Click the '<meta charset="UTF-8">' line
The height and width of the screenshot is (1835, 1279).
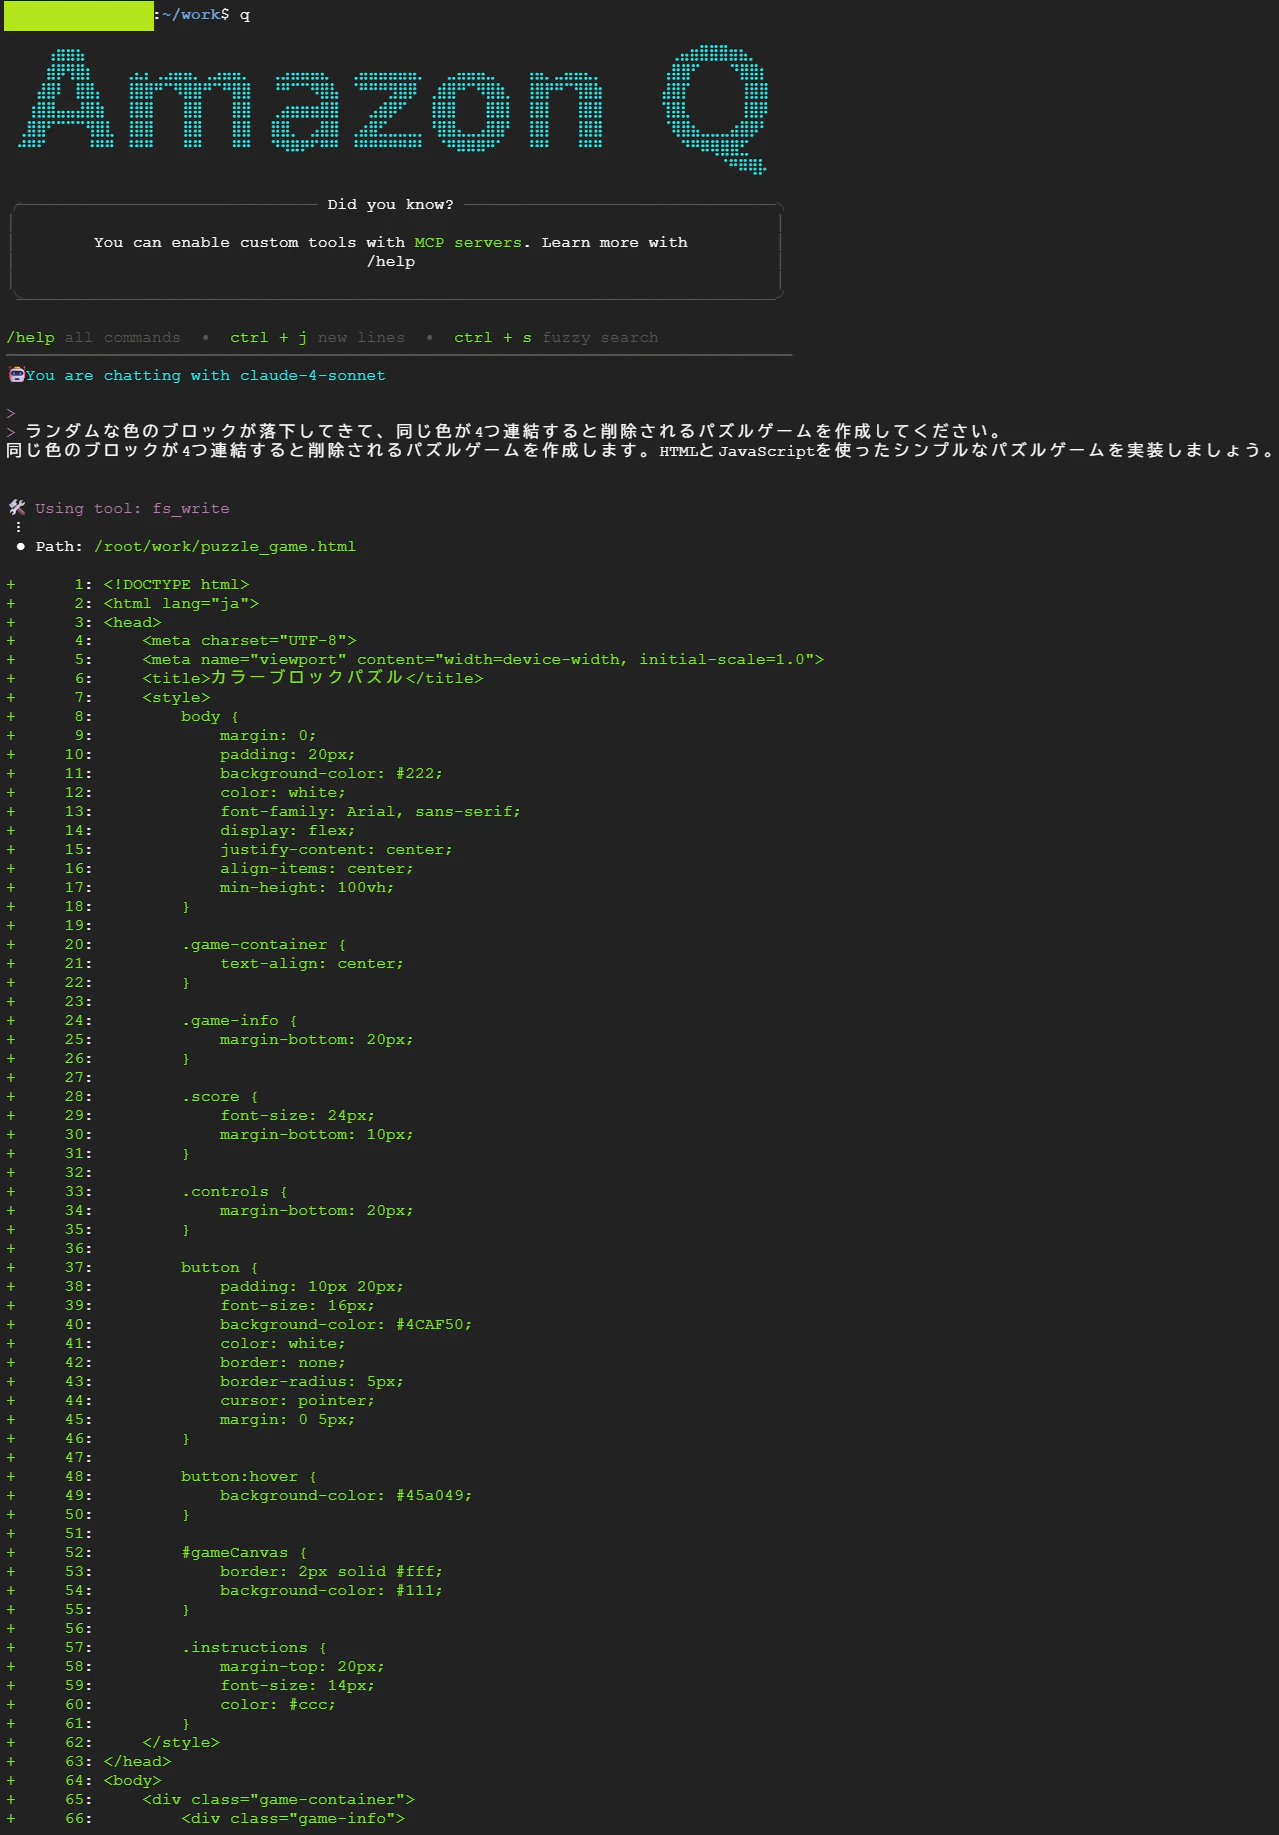coord(249,640)
